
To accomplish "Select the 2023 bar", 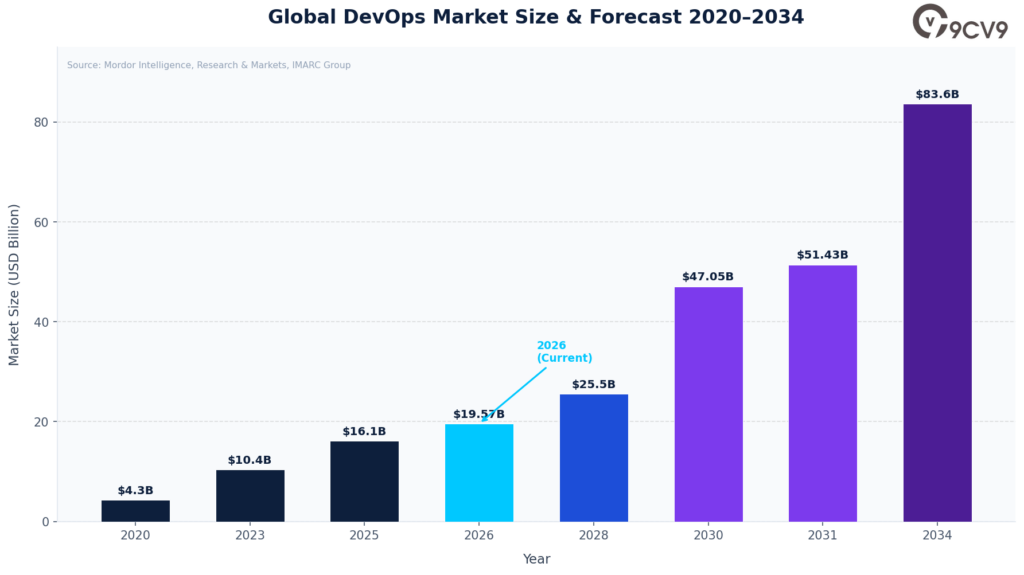I will click(250, 496).
